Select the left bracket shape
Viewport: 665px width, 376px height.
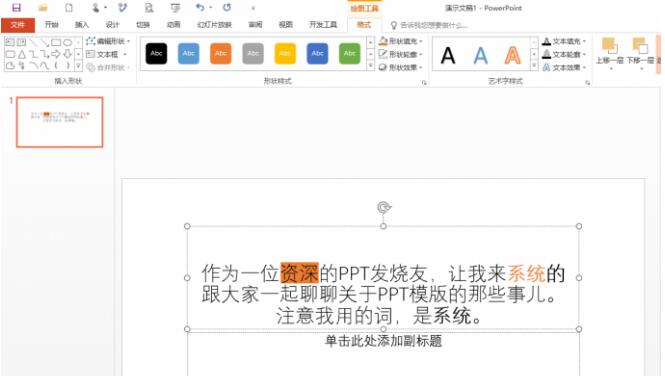pyautogui.click(x=56, y=65)
